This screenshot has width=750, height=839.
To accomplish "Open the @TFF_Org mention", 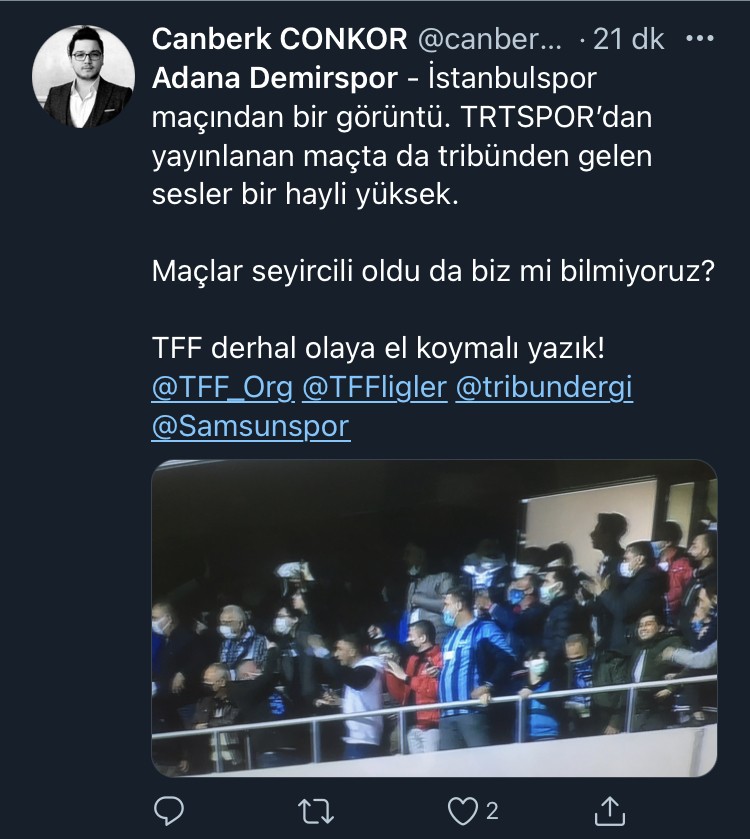I will (x=223, y=388).
